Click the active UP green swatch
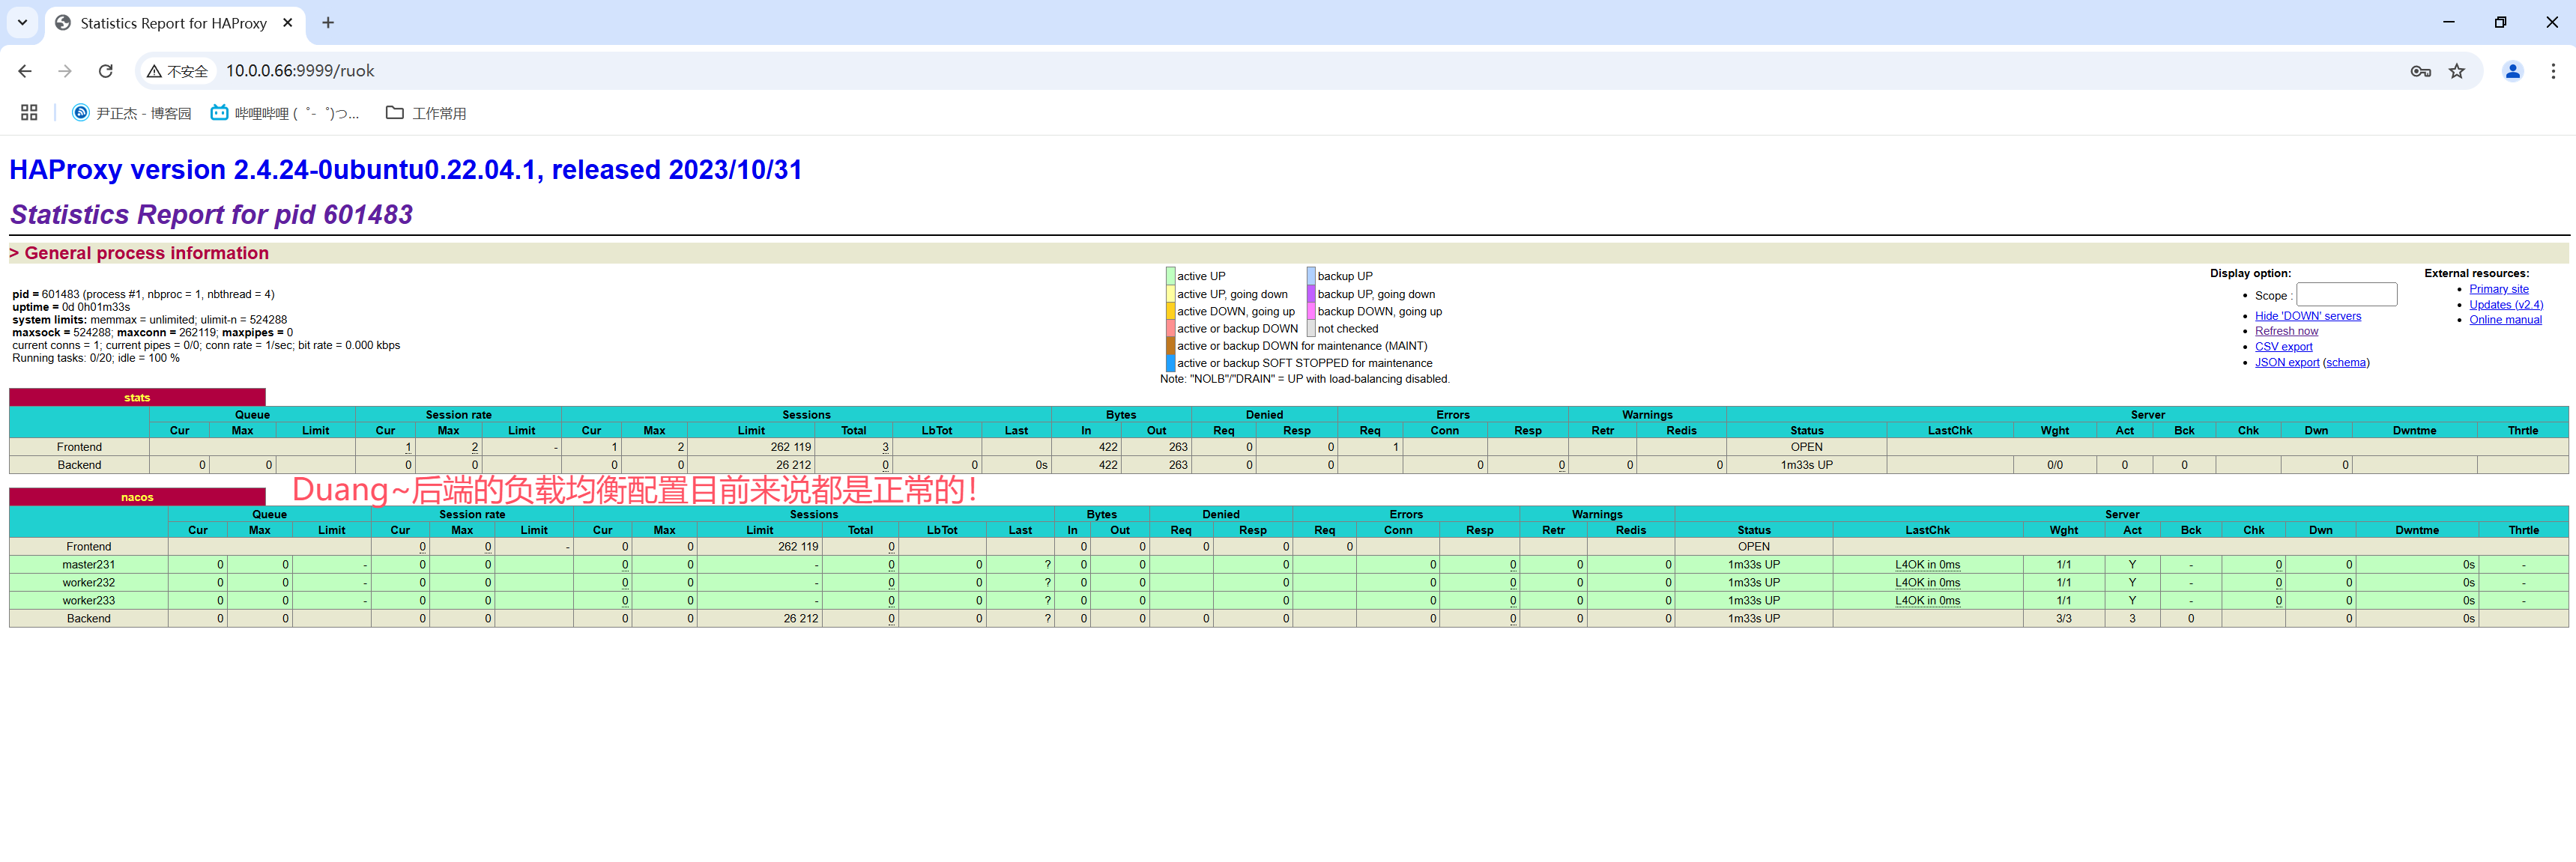 [x=1170, y=276]
